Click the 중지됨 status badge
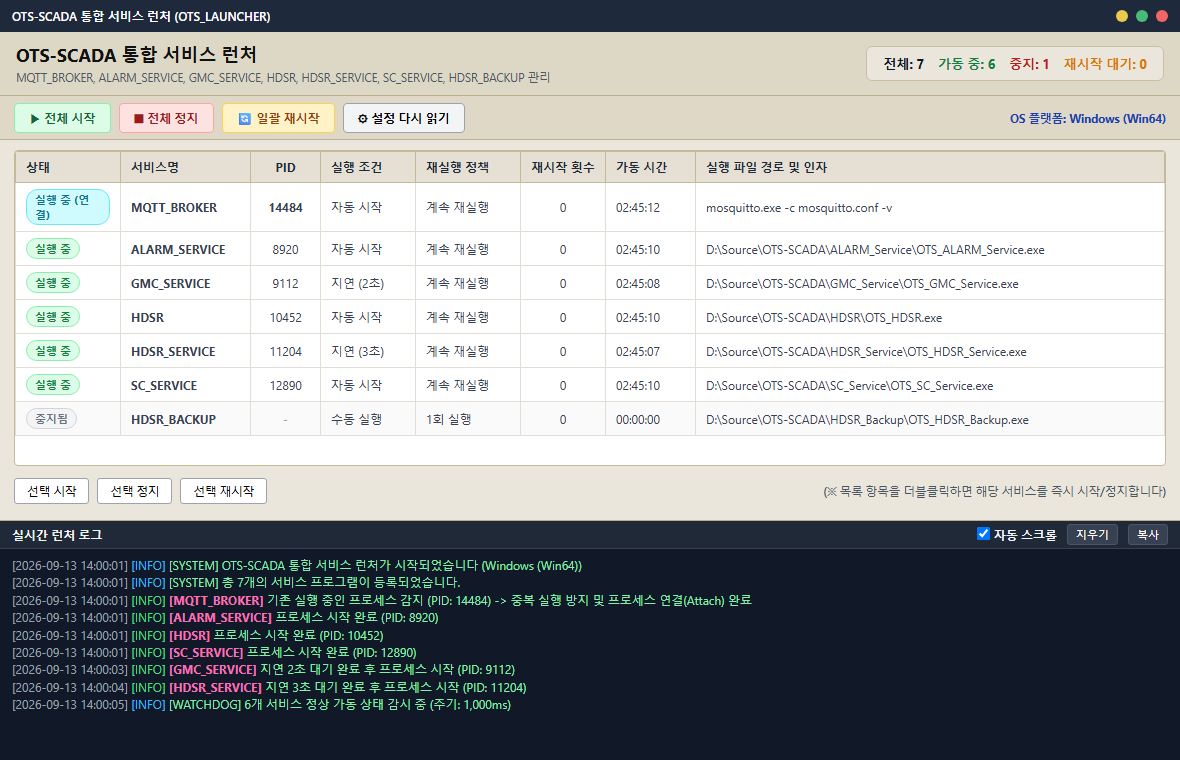The image size is (1180, 760). pos(51,418)
